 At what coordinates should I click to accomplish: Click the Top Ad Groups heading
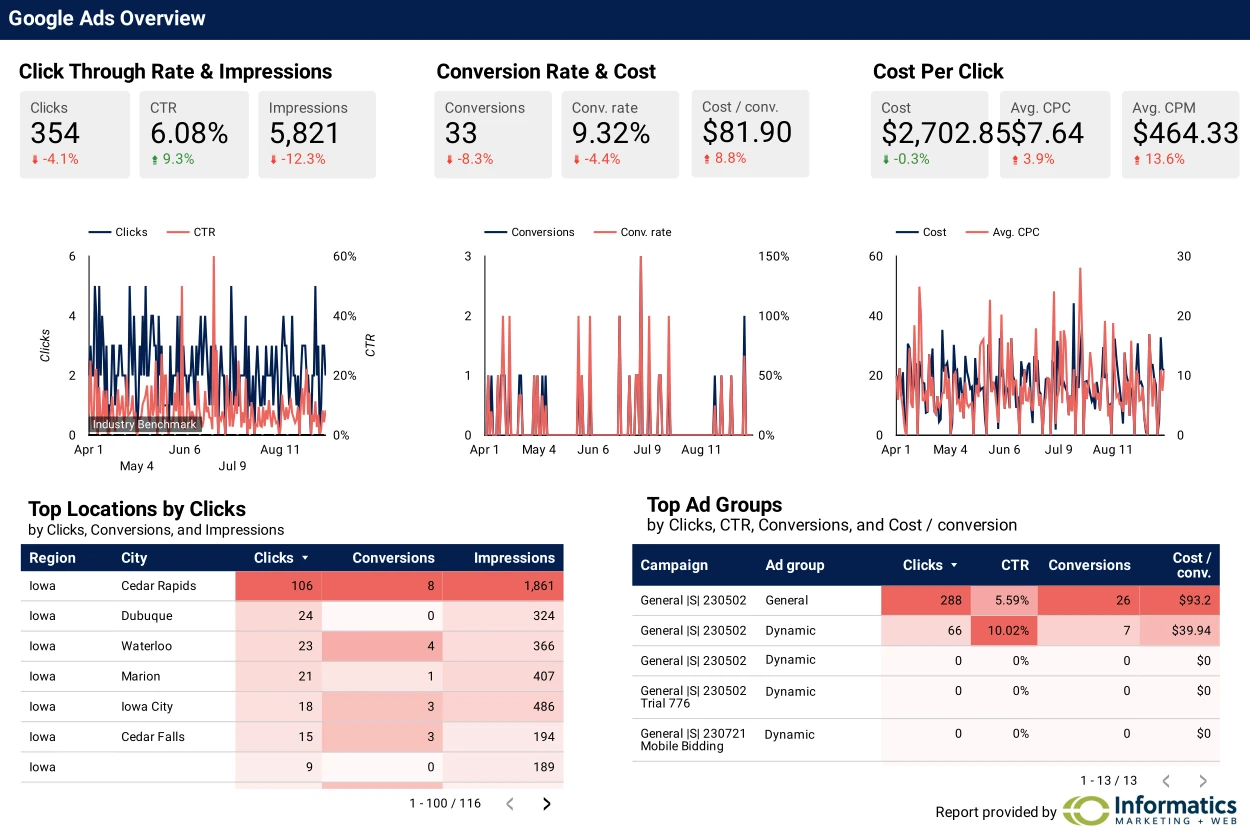click(x=714, y=505)
